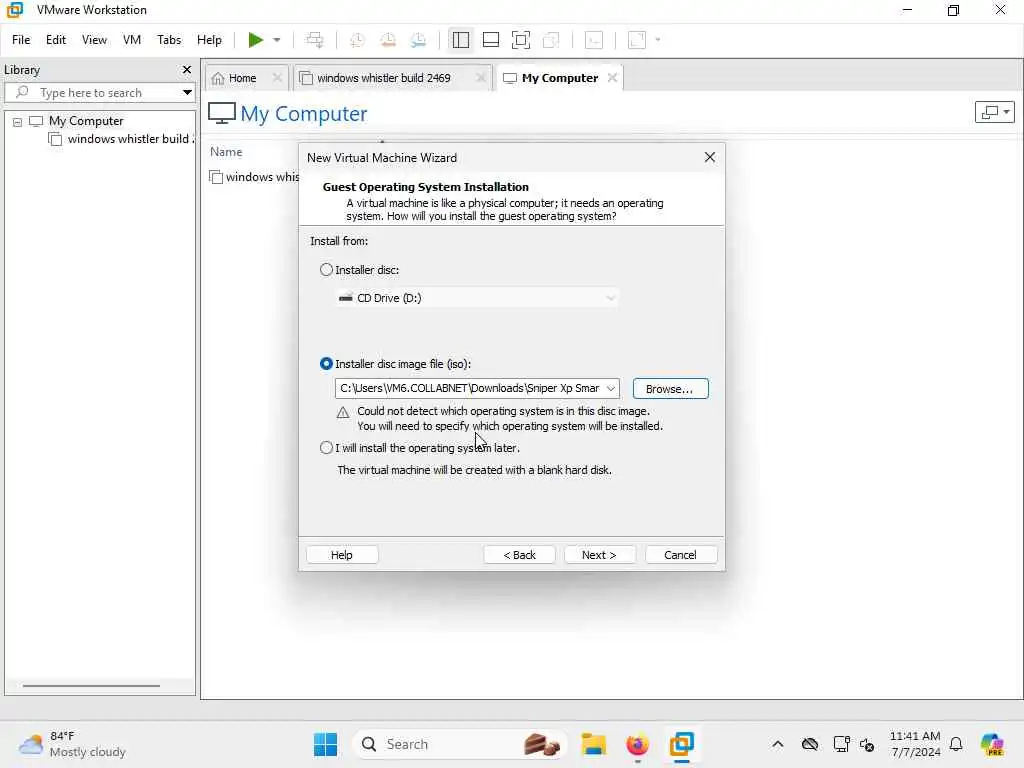This screenshot has width=1024, height=768.
Task: Open the CD Drive (D:) dropdown
Action: pos(477,298)
